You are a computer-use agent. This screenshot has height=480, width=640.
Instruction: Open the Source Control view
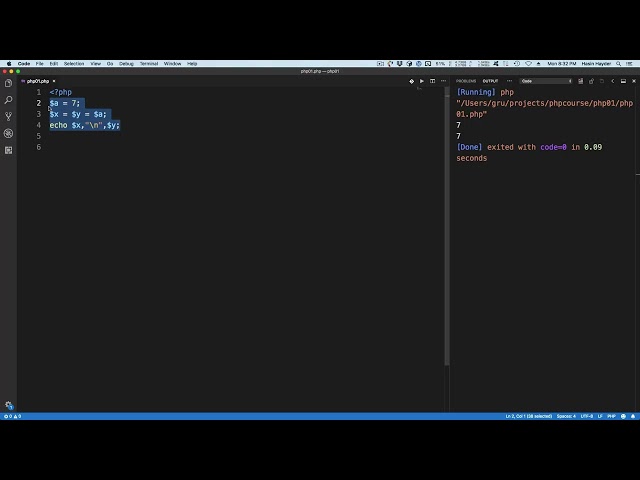(8, 117)
